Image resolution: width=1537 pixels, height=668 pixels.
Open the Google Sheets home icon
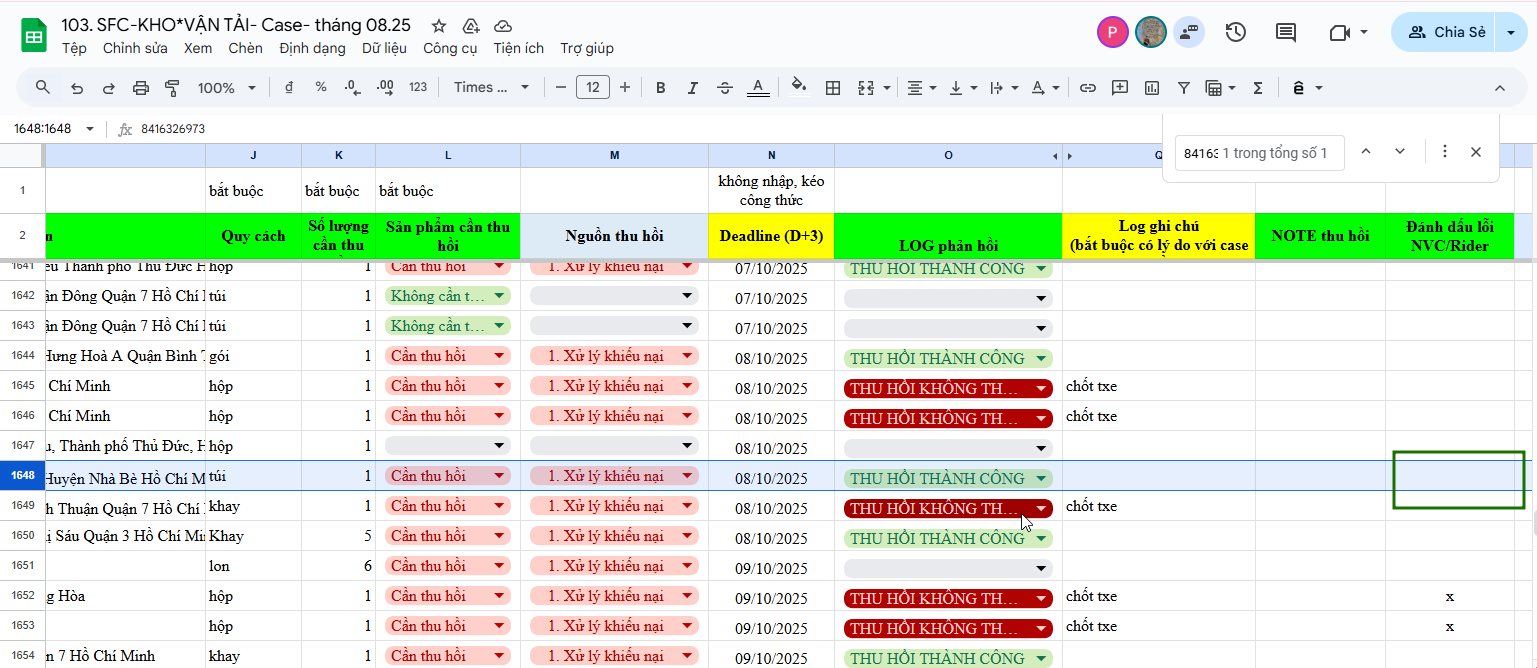point(34,36)
